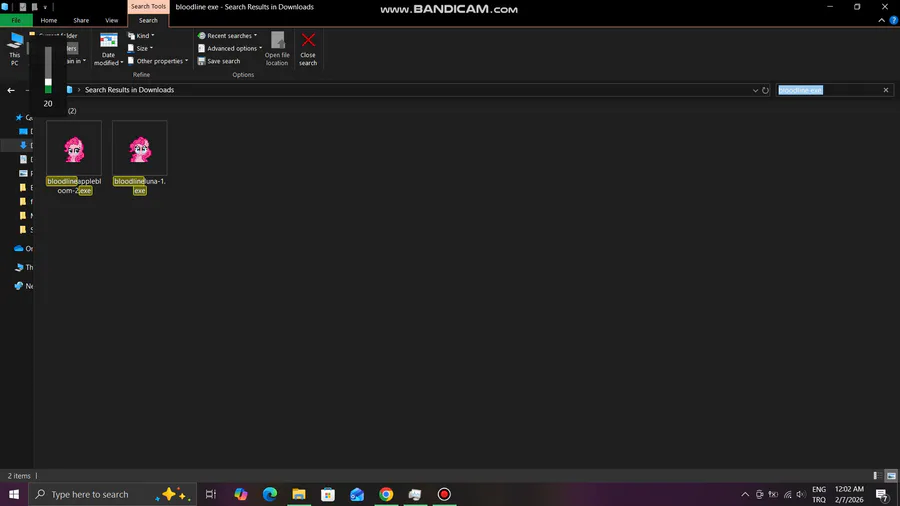Select Network in navigation pane
The width and height of the screenshot is (900, 506).
click(x=23, y=286)
